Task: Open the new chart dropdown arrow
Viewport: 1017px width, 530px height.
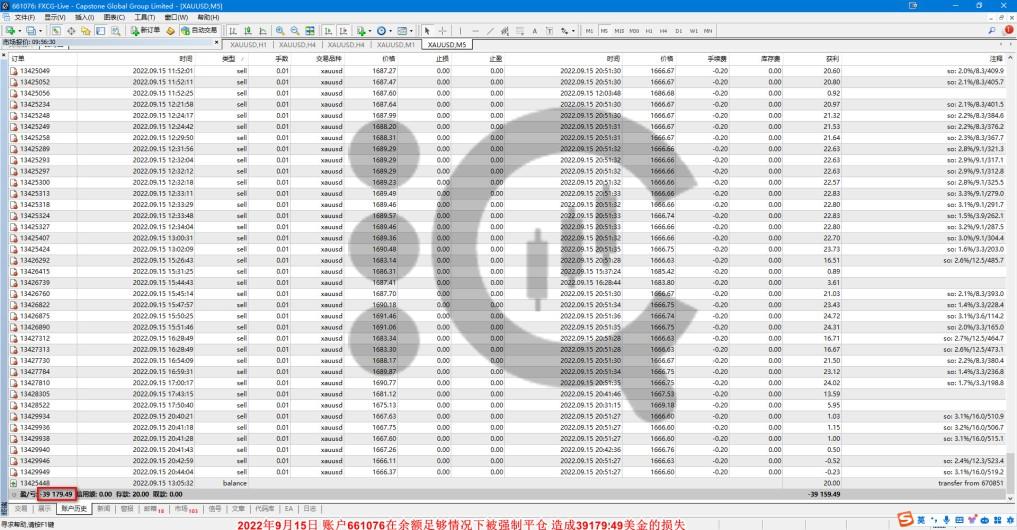Action: point(21,31)
